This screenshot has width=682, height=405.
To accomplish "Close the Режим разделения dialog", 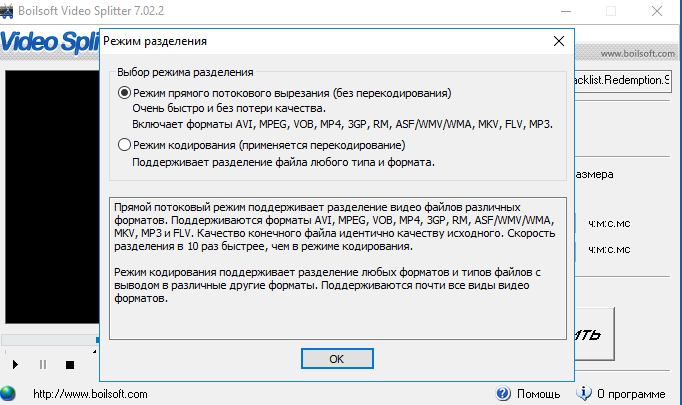I will (558, 42).
